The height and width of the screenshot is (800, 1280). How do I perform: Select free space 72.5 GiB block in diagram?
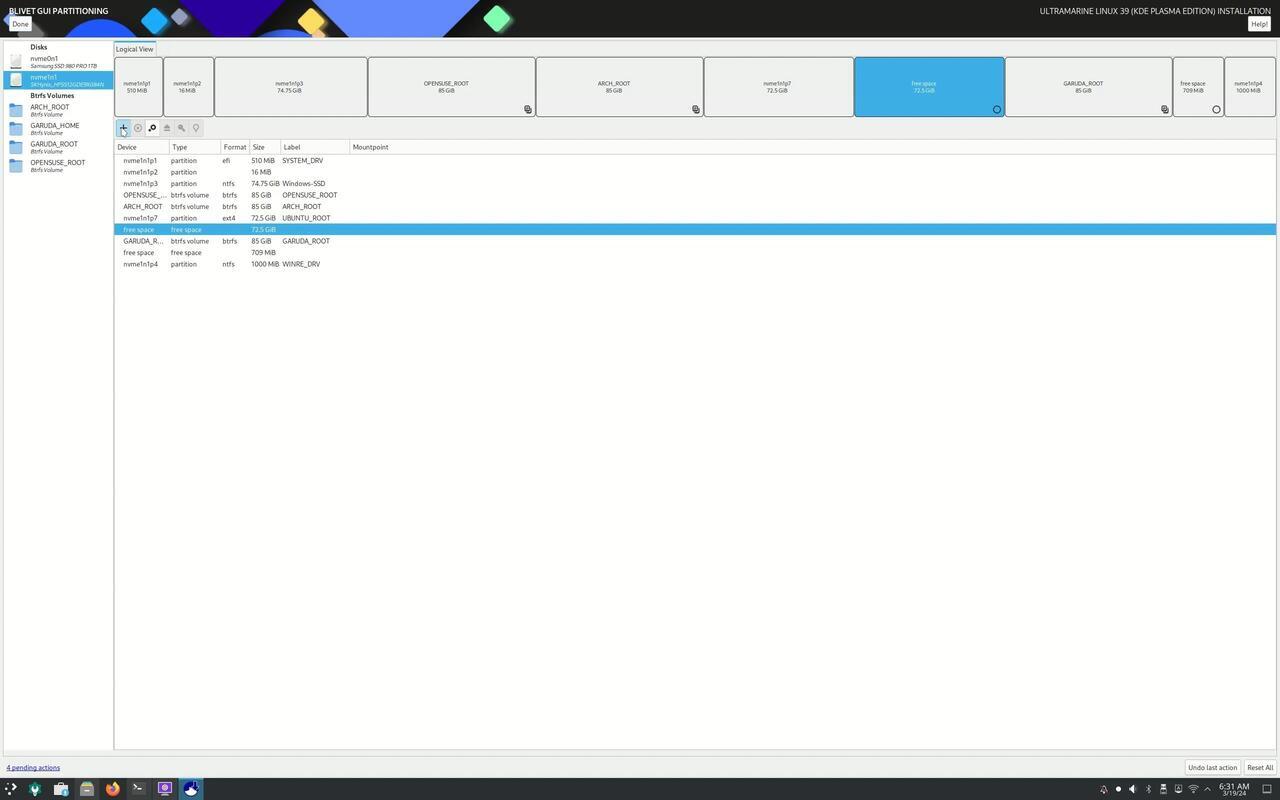pos(929,87)
